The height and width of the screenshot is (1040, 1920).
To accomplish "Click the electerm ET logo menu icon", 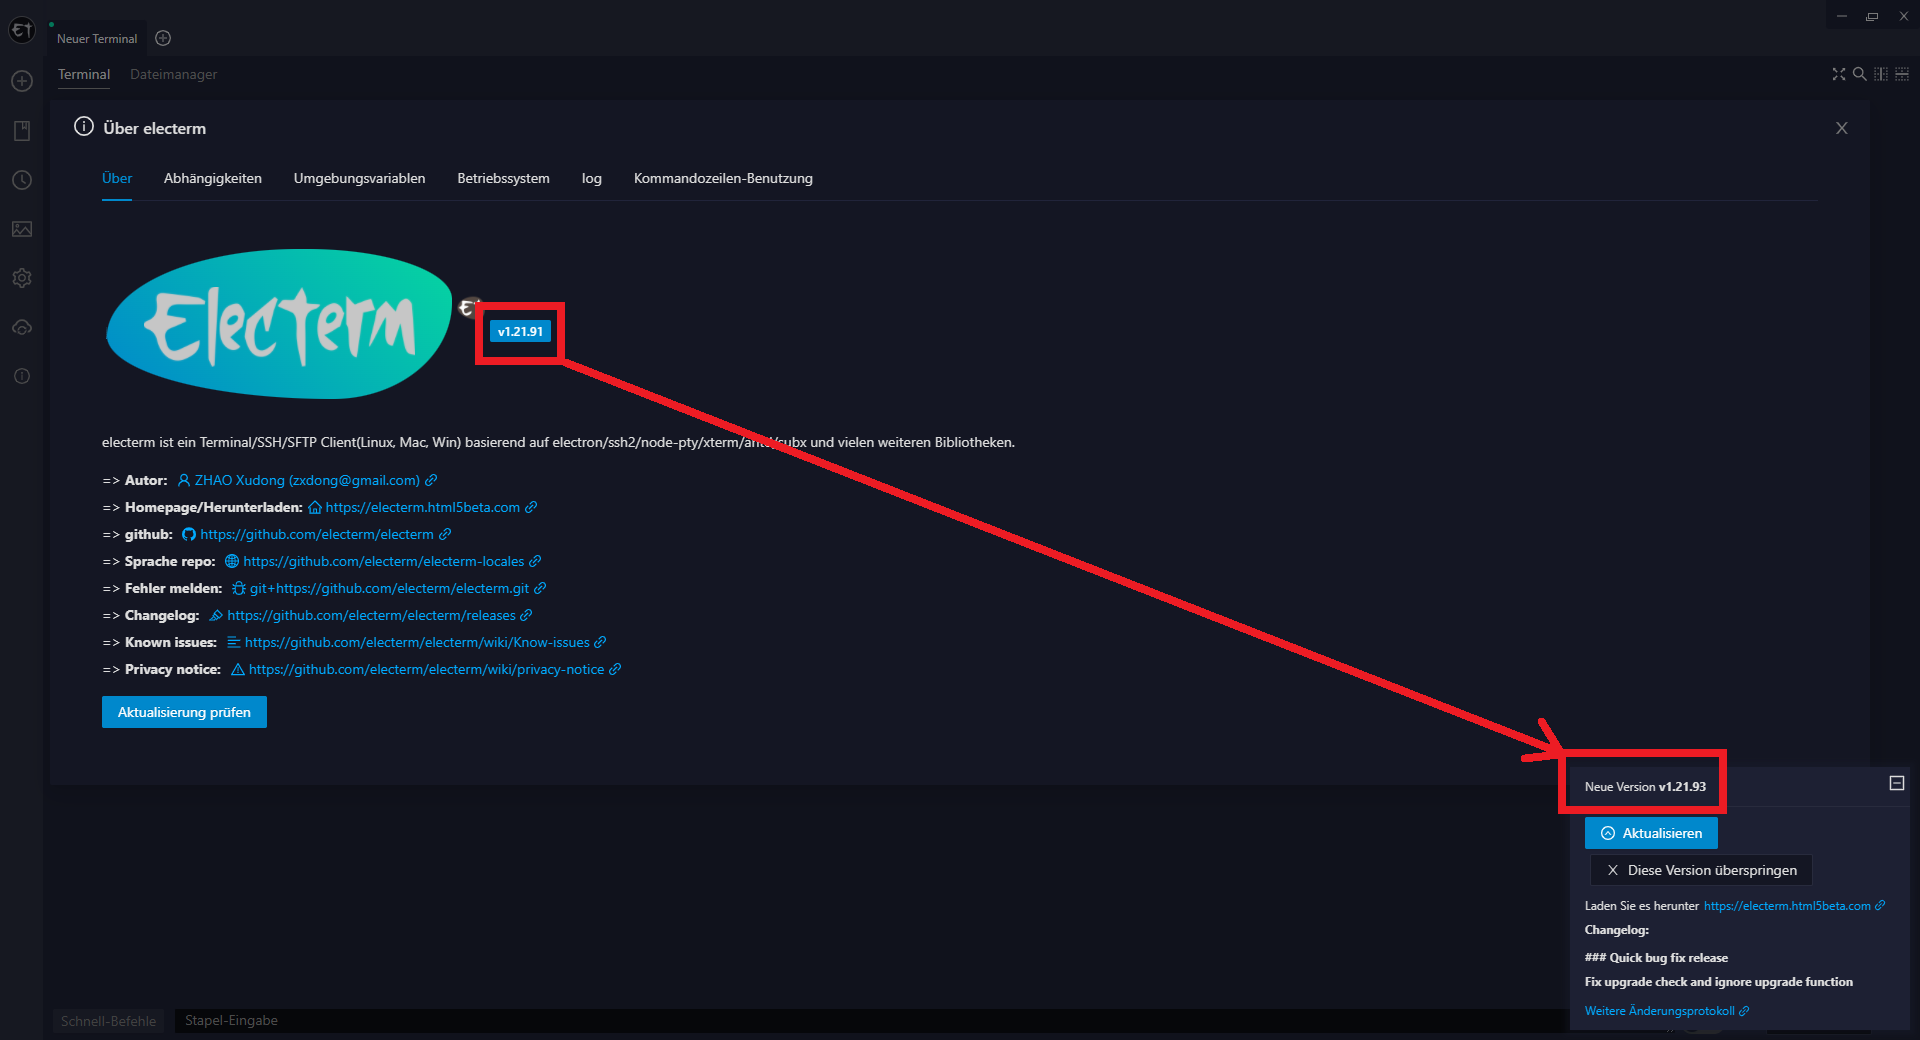I will point(22,31).
